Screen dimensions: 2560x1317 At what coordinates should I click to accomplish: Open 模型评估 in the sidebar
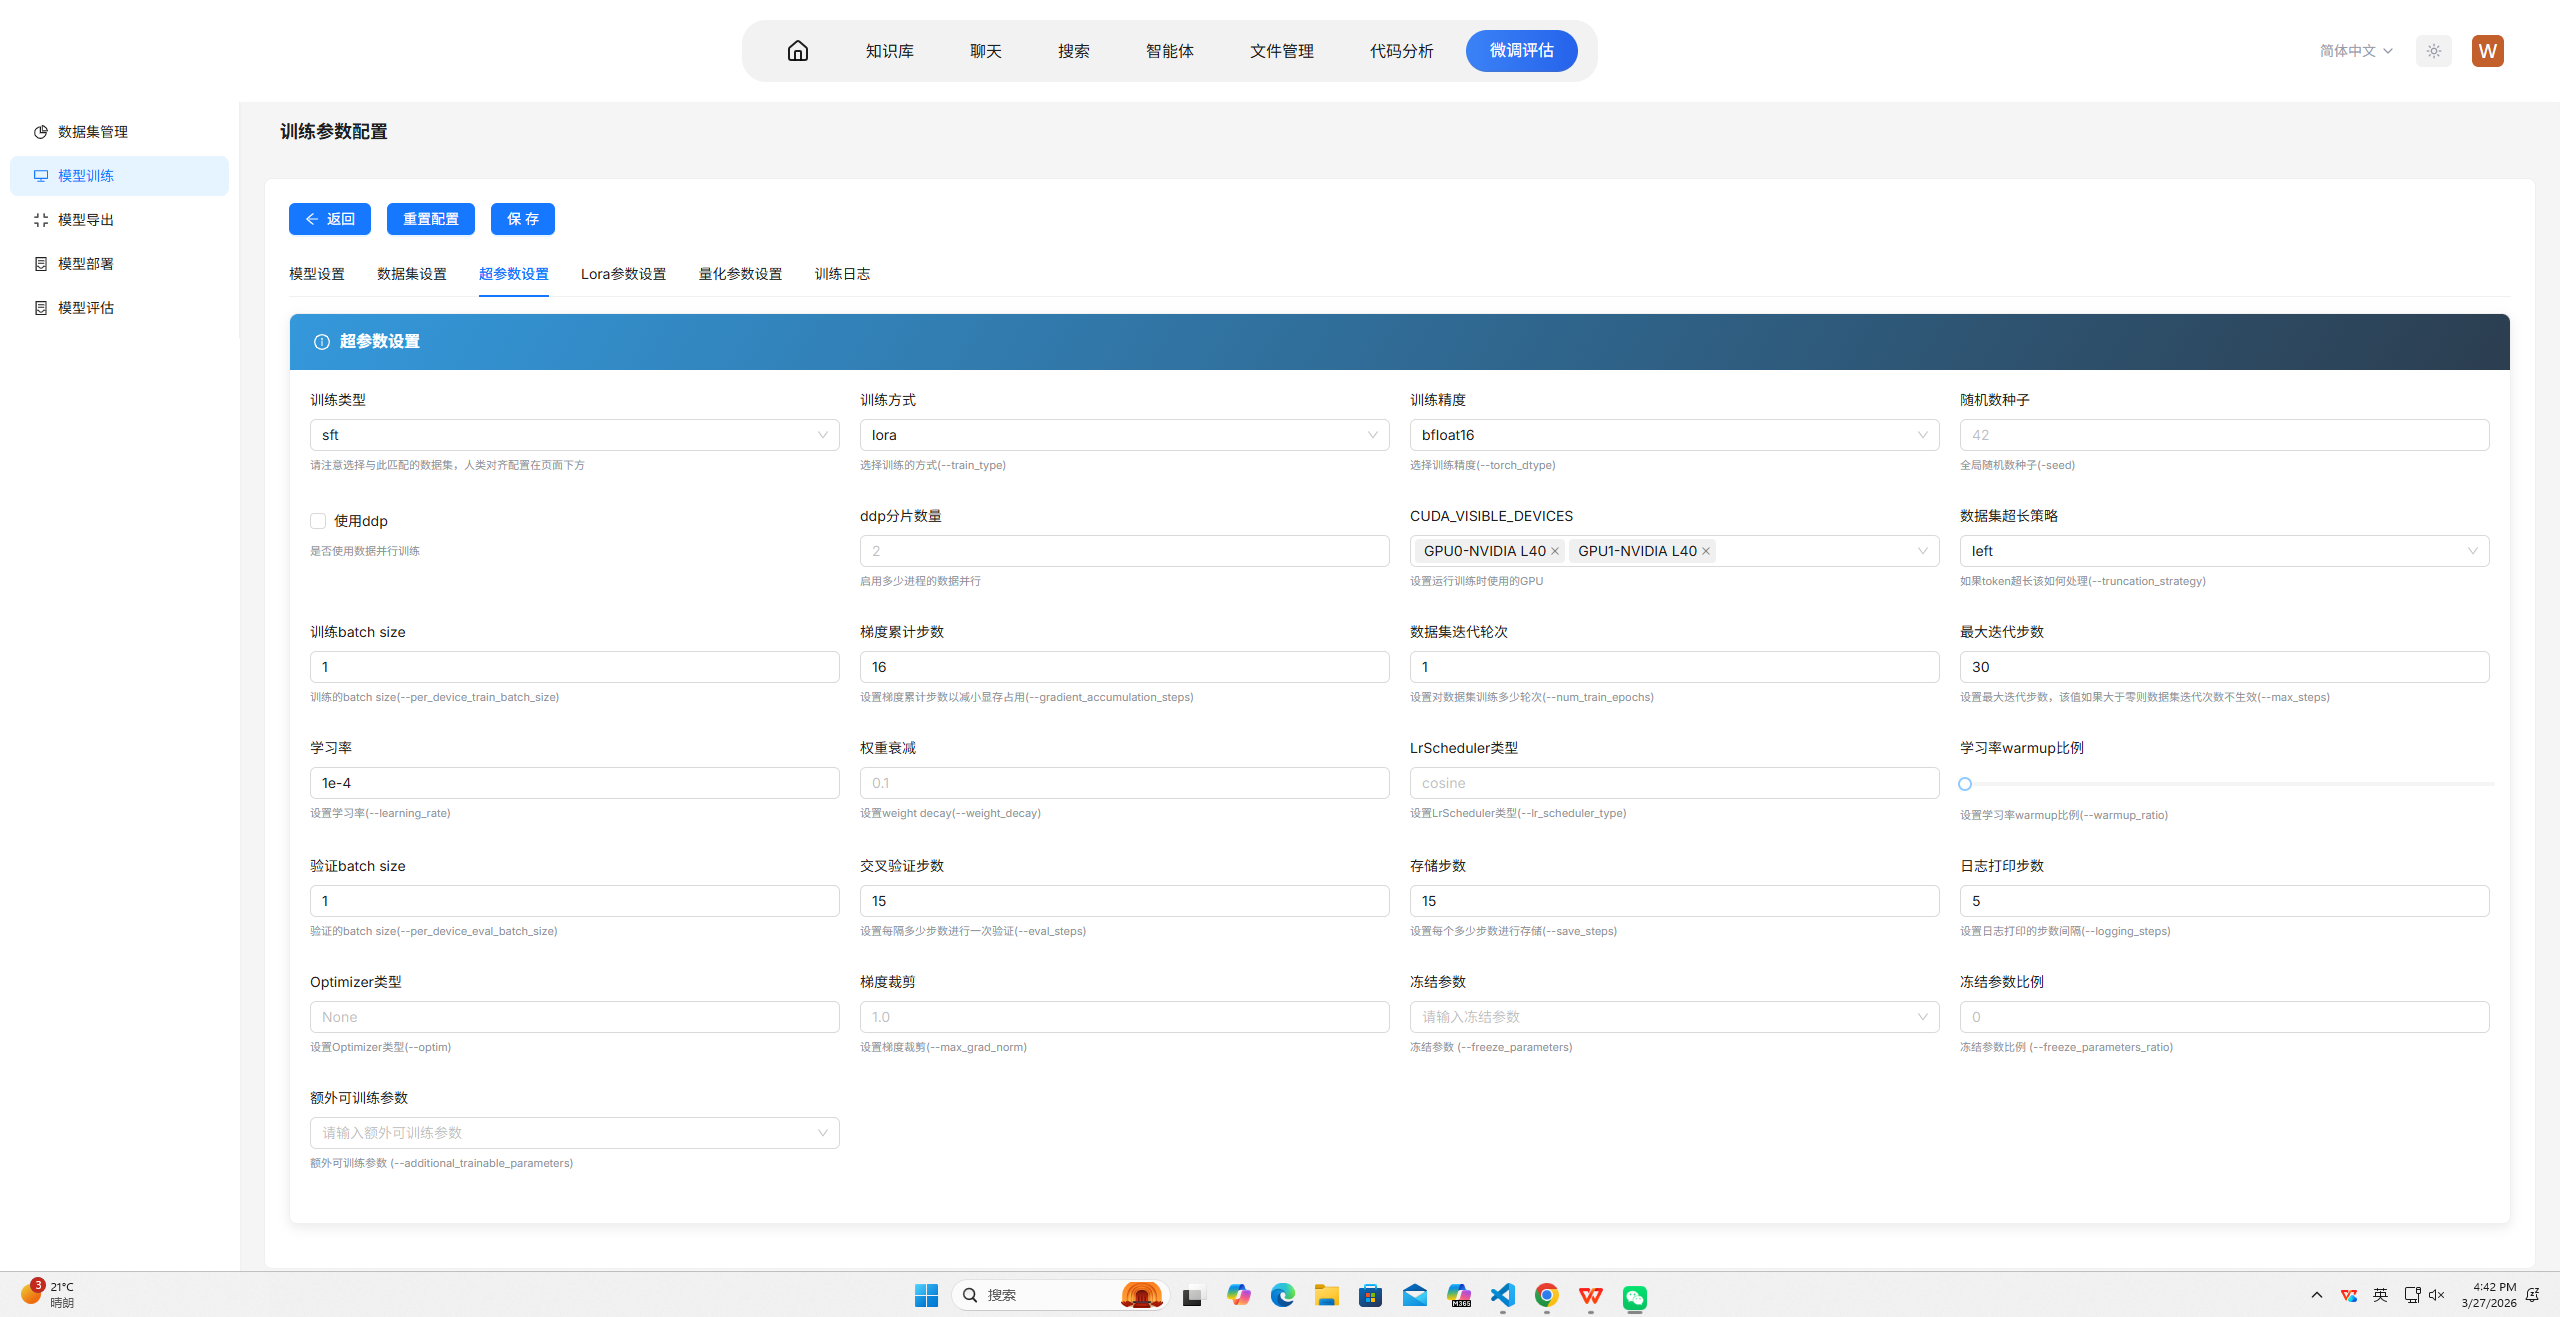pos(86,308)
